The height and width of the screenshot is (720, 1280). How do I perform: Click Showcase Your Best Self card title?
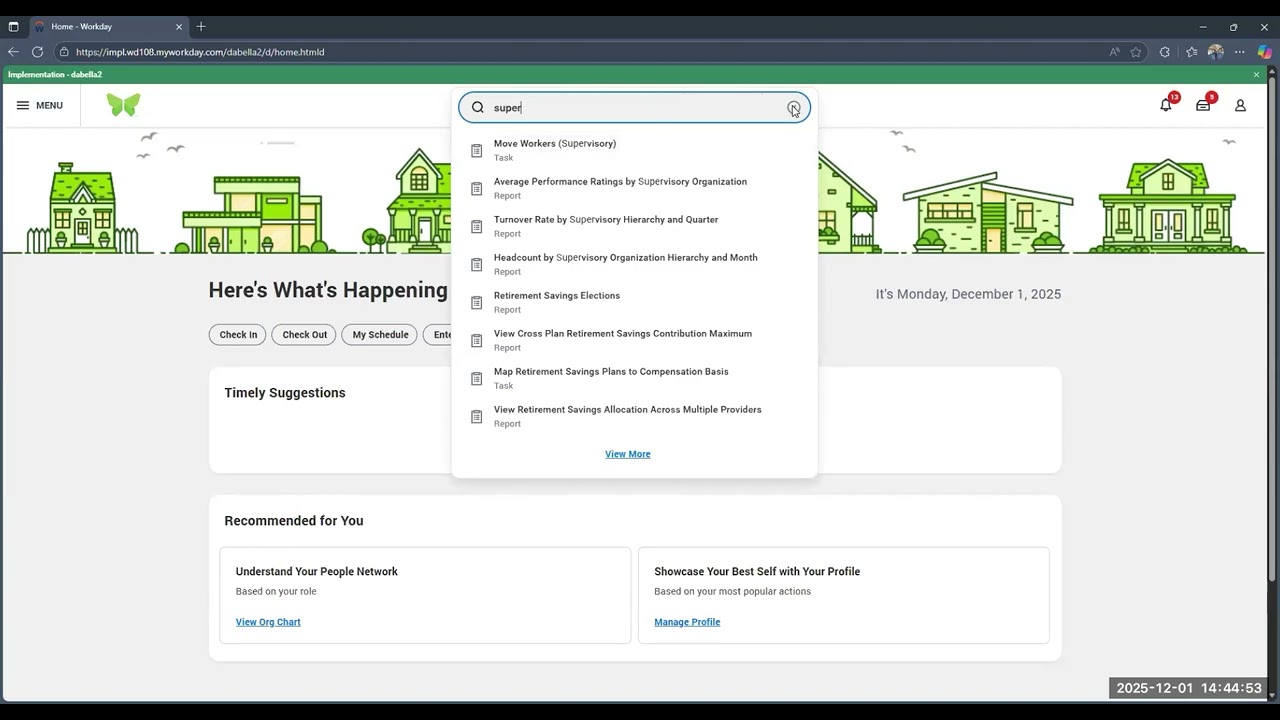tap(757, 572)
